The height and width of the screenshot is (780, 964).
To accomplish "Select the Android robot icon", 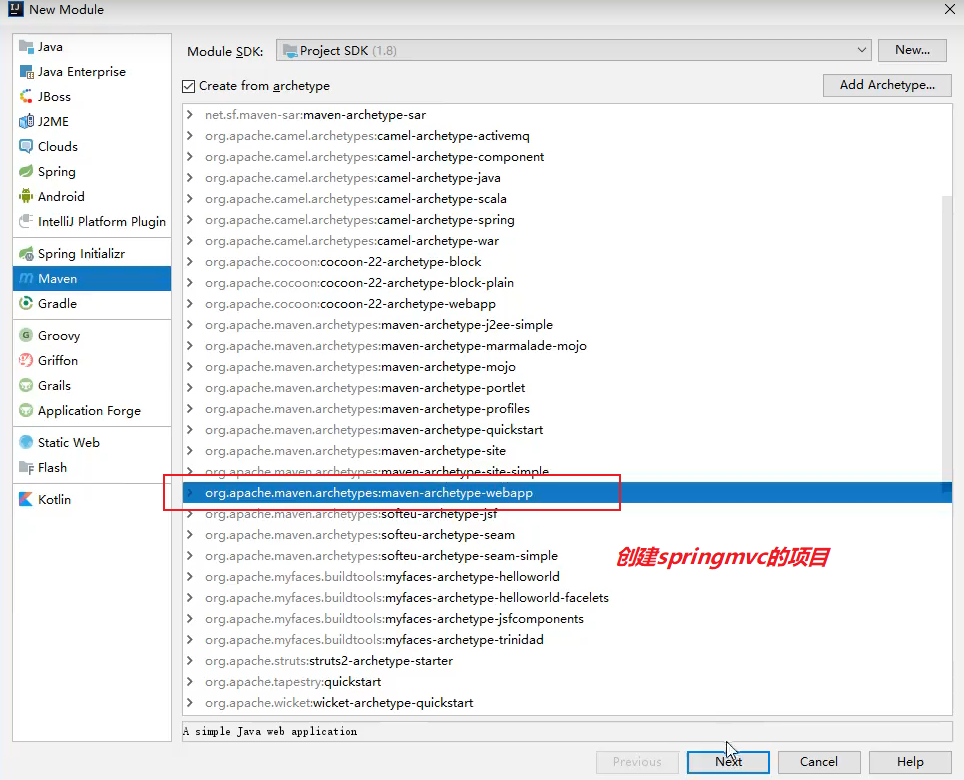I will [x=26, y=197].
